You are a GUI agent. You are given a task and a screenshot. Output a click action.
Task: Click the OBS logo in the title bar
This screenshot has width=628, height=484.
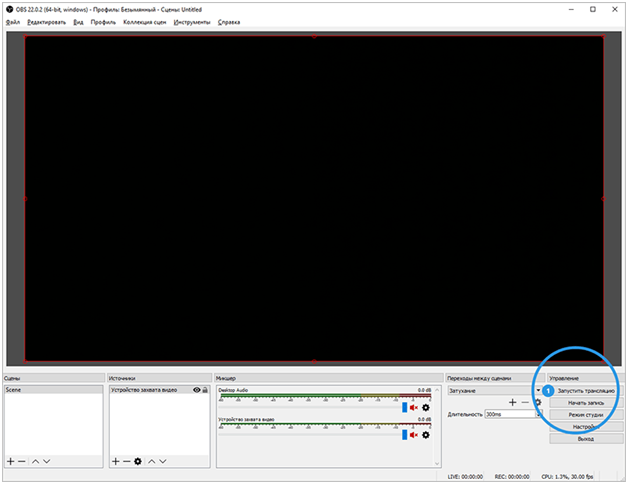tap(10, 9)
